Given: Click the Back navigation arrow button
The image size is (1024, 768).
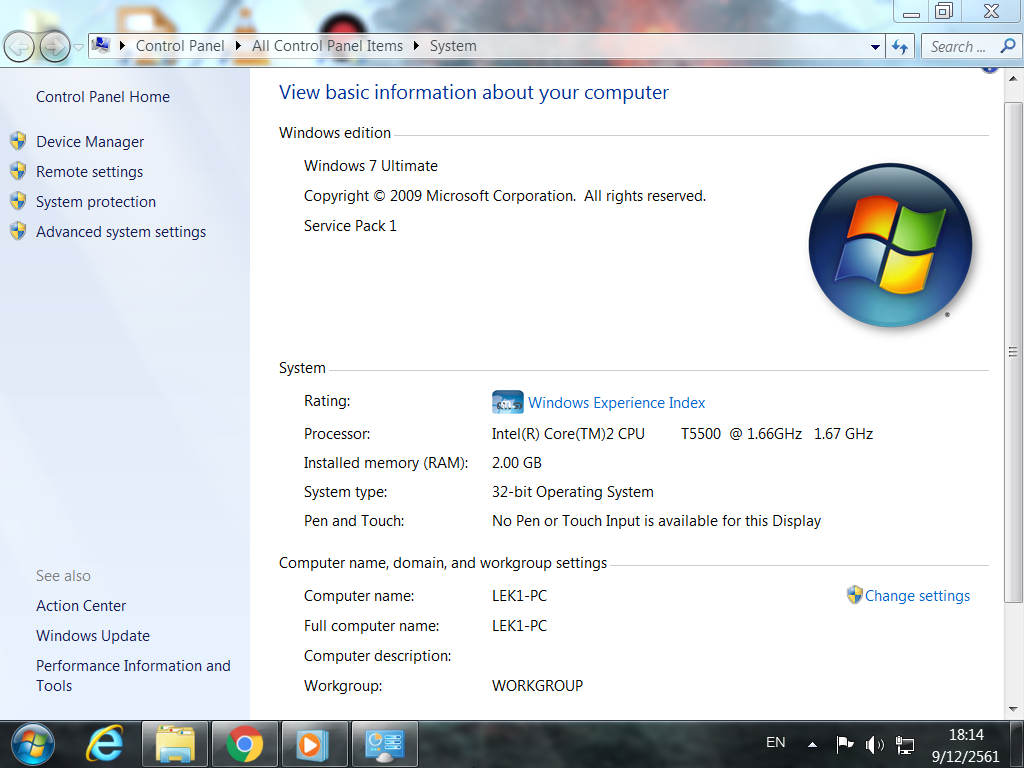Looking at the screenshot, I should [x=19, y=47].
